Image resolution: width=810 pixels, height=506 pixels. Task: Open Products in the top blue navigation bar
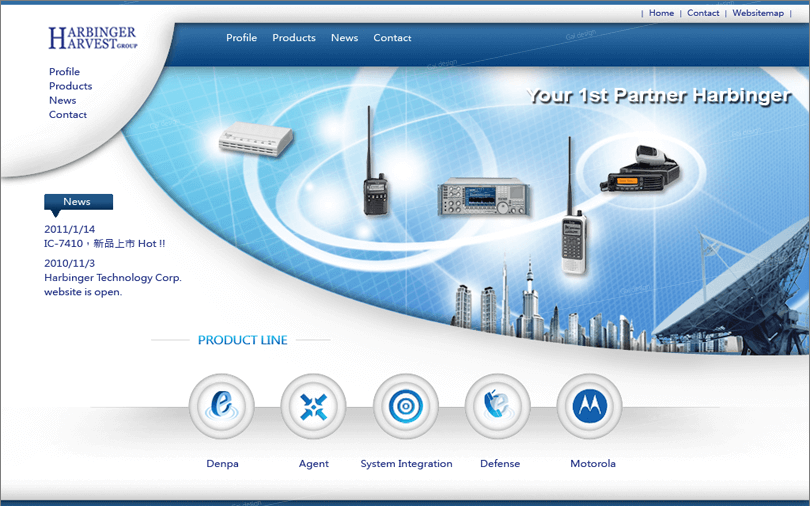[x=294, y=38]
